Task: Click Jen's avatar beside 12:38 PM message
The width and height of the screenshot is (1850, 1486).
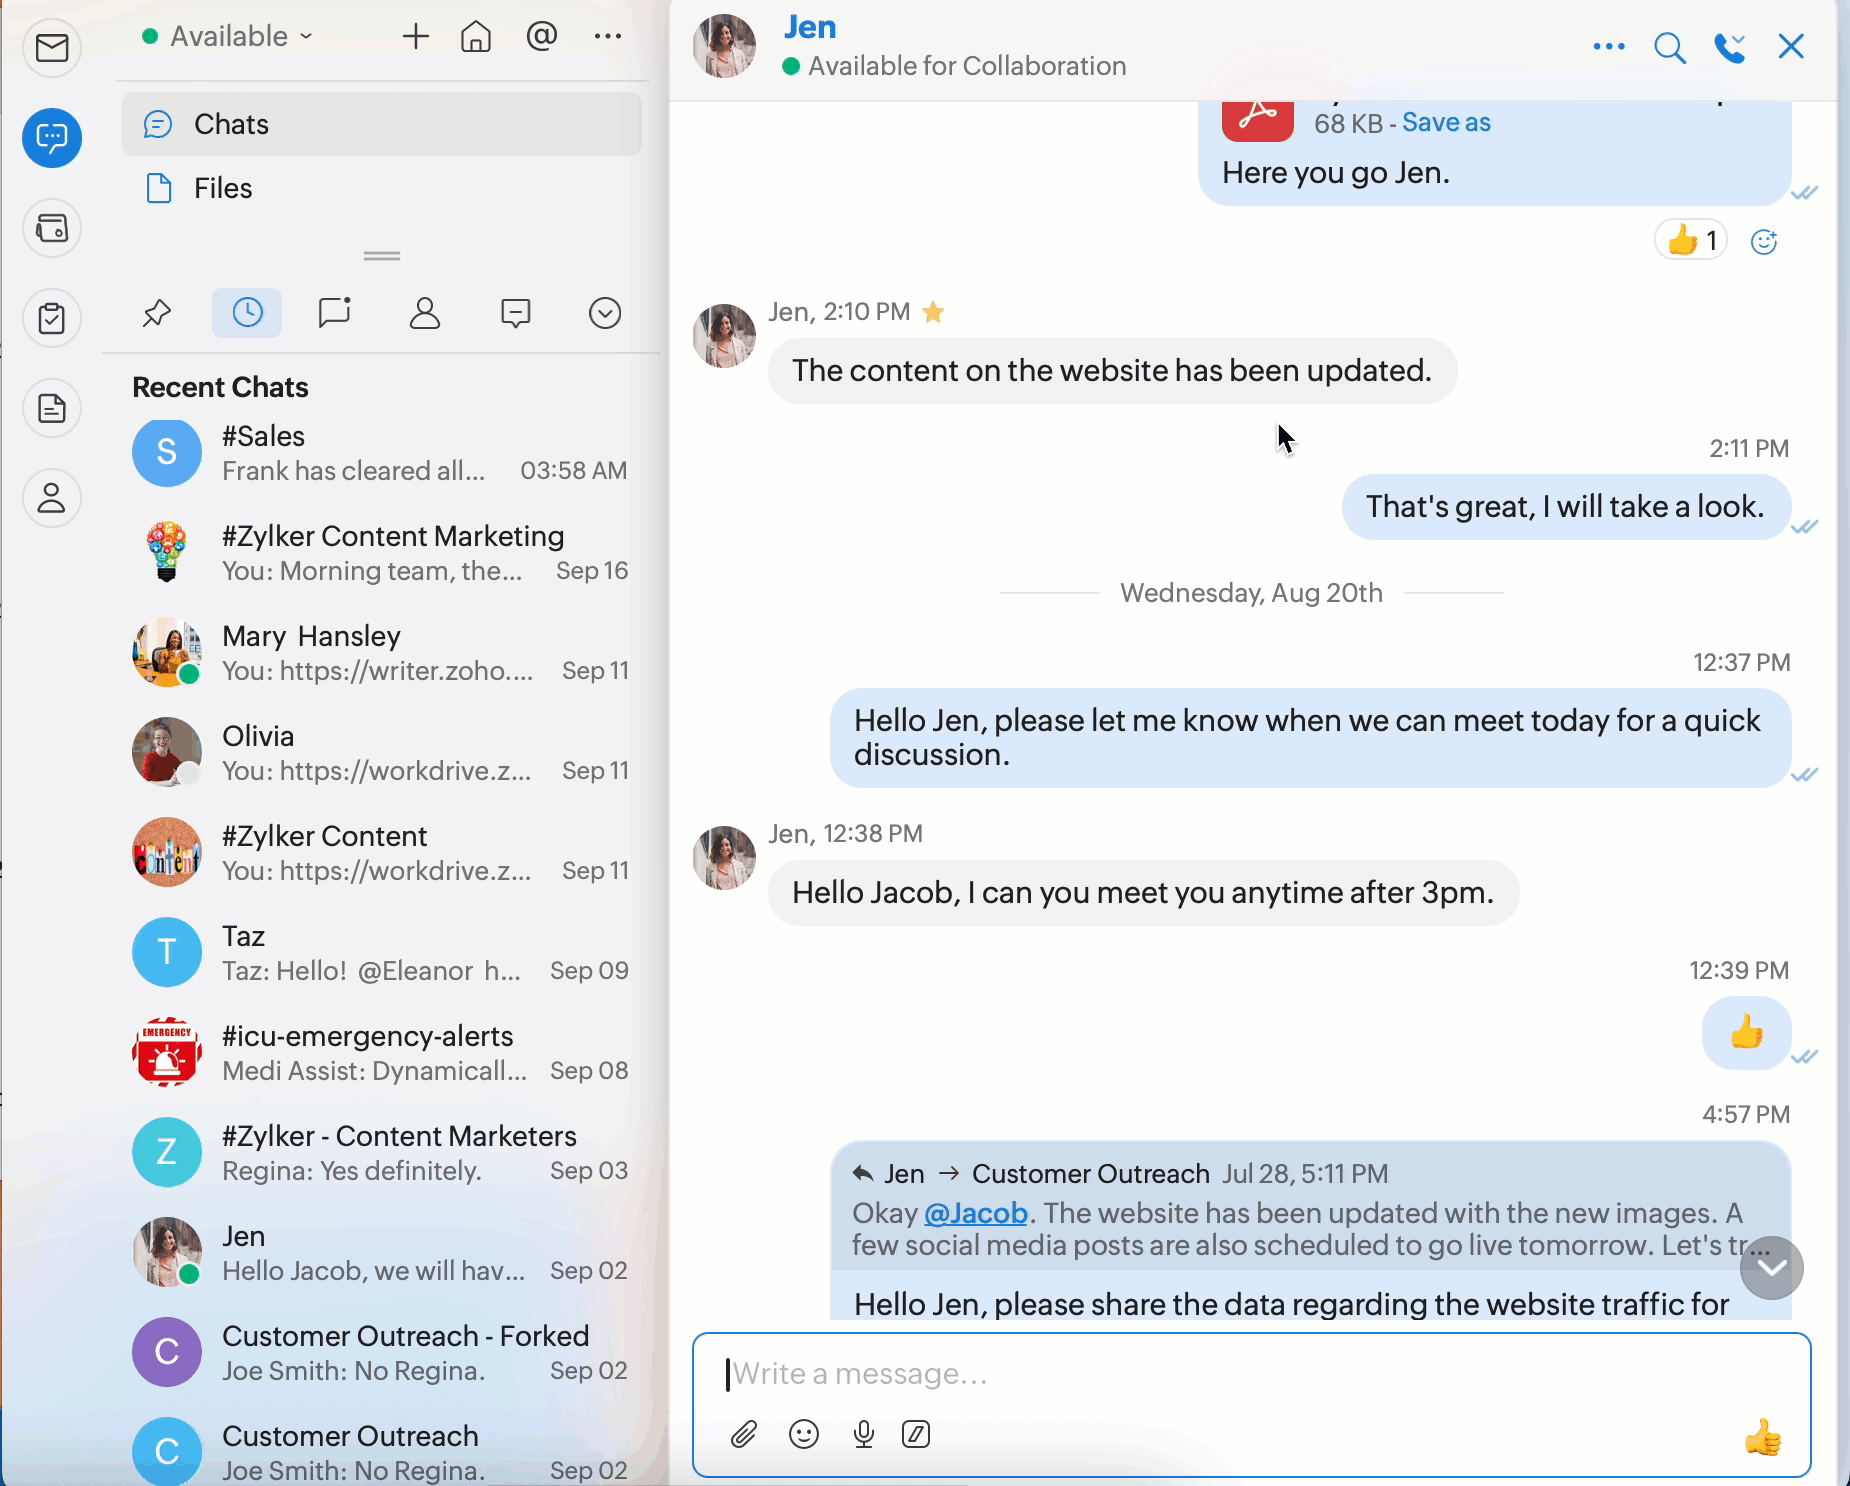Action: [725, 858]
